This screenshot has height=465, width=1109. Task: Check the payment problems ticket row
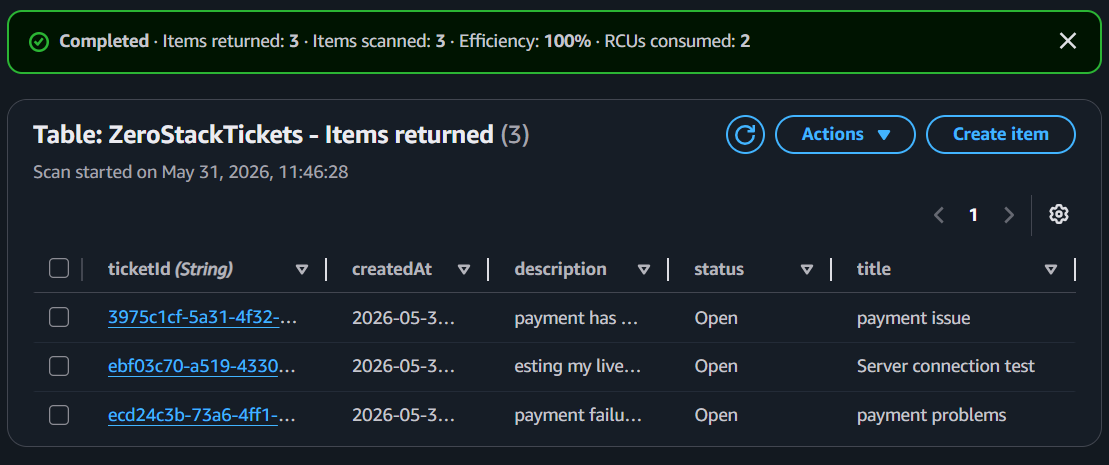pyautogui.click(x=59, y=415)
